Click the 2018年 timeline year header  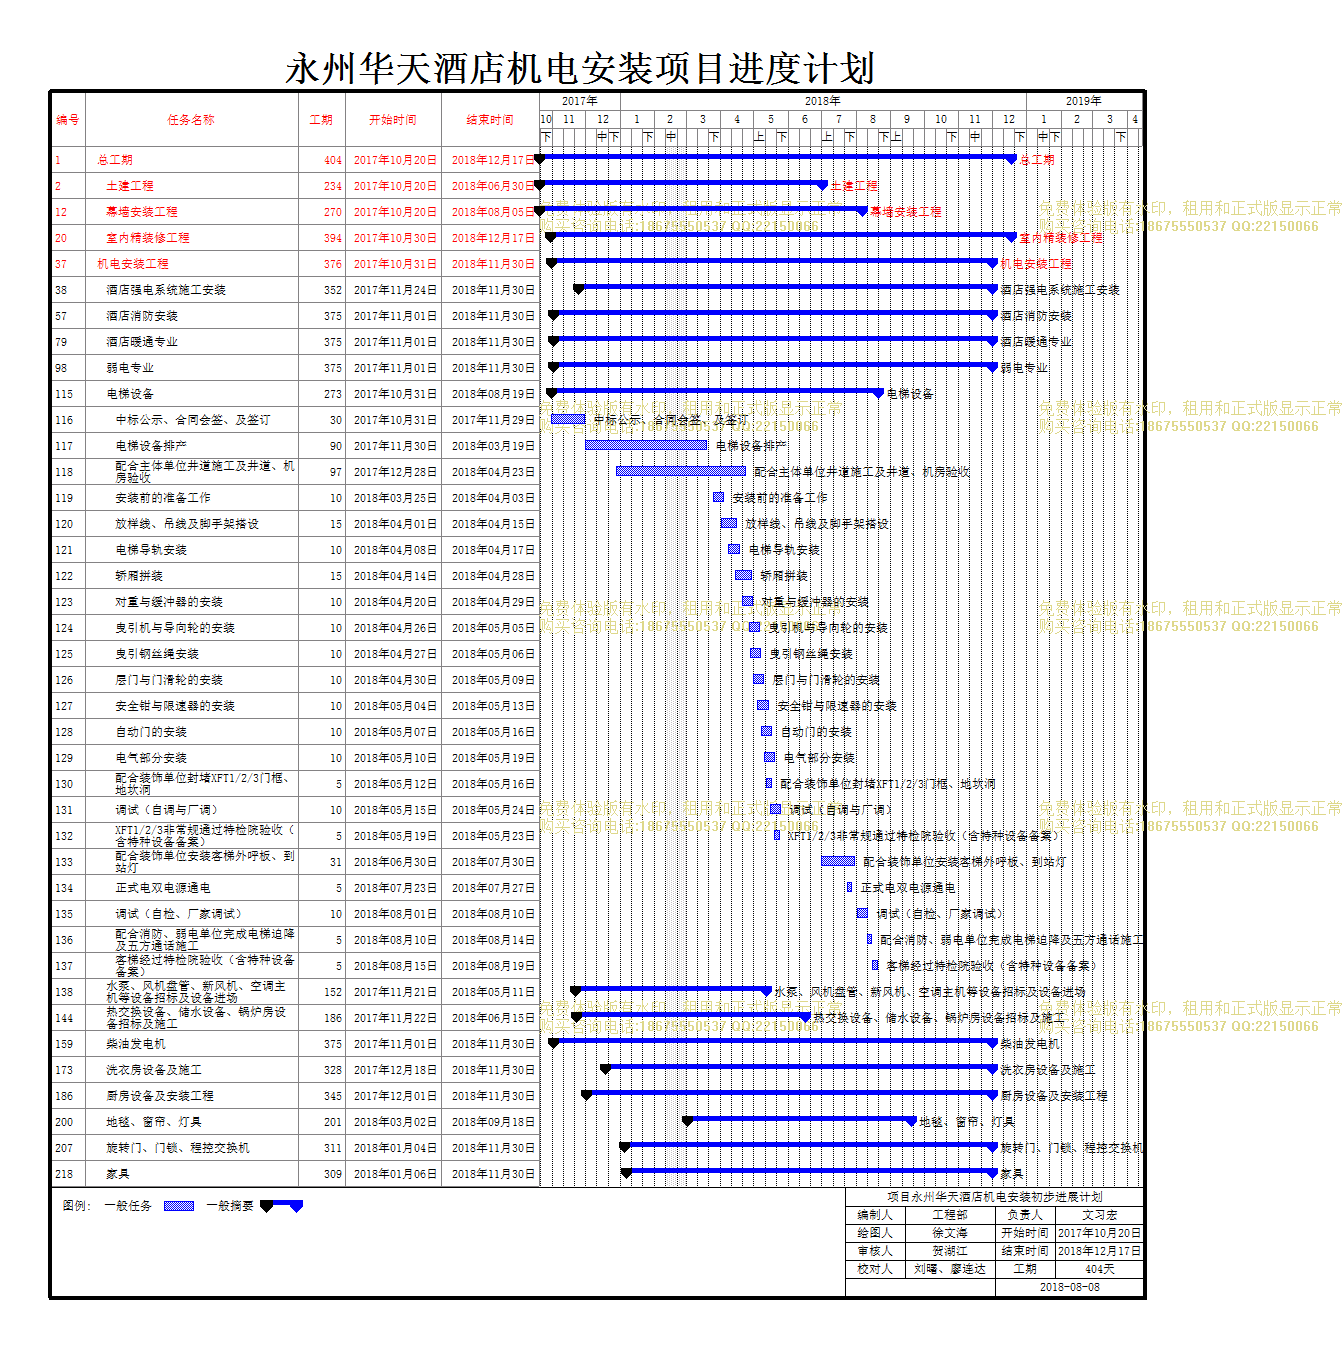coord(823,101)
